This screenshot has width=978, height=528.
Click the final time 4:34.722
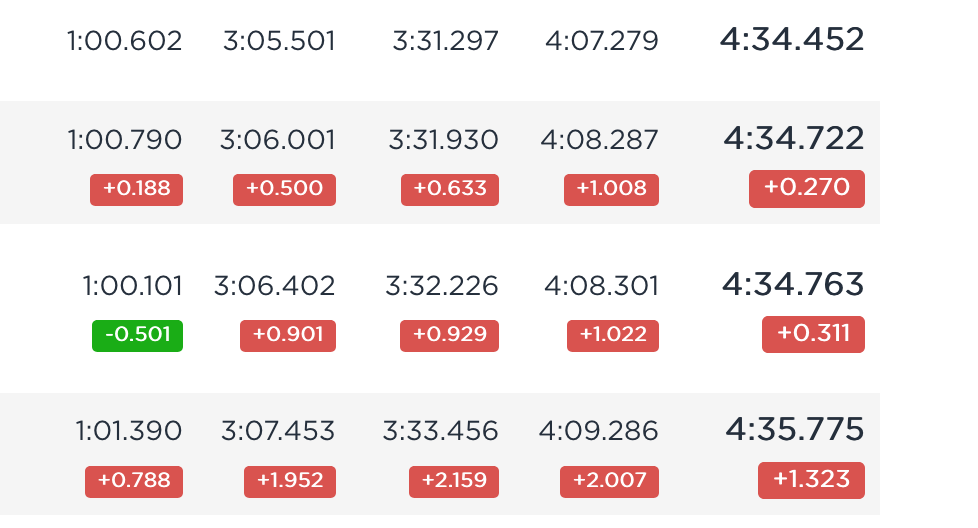pyautogui.click(x=794, y=138)
